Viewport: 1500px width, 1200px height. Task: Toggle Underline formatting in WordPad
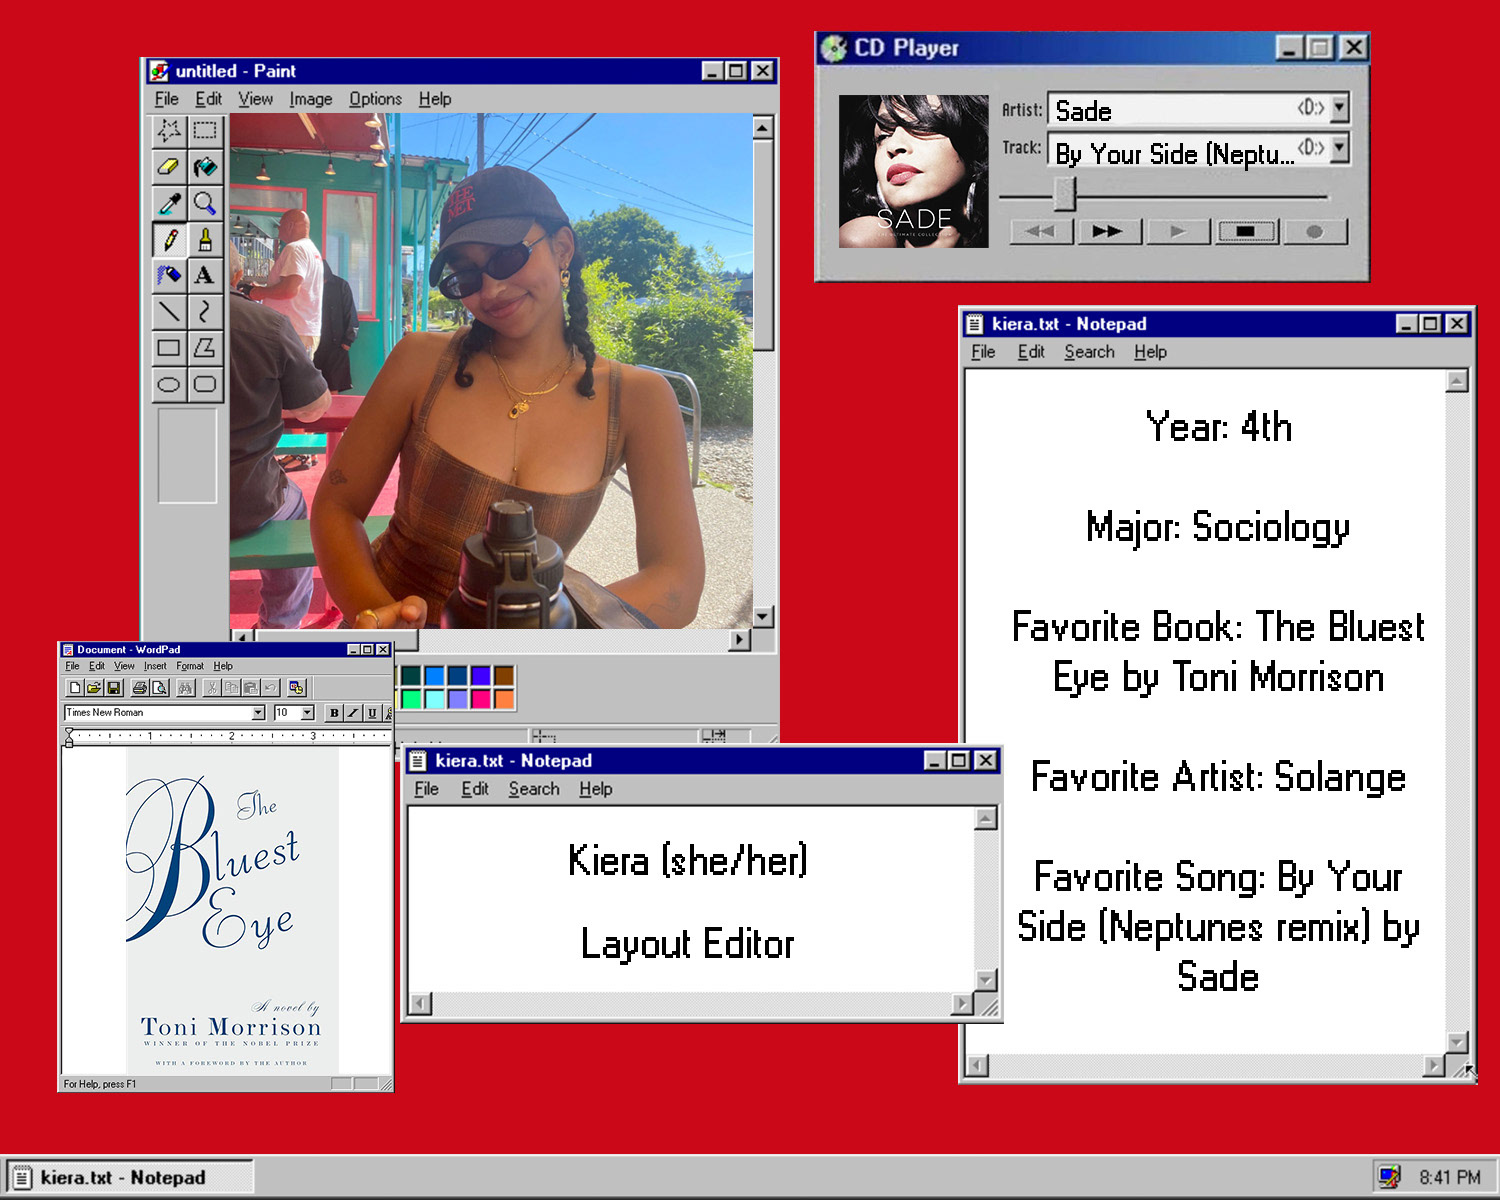[372, 712]
